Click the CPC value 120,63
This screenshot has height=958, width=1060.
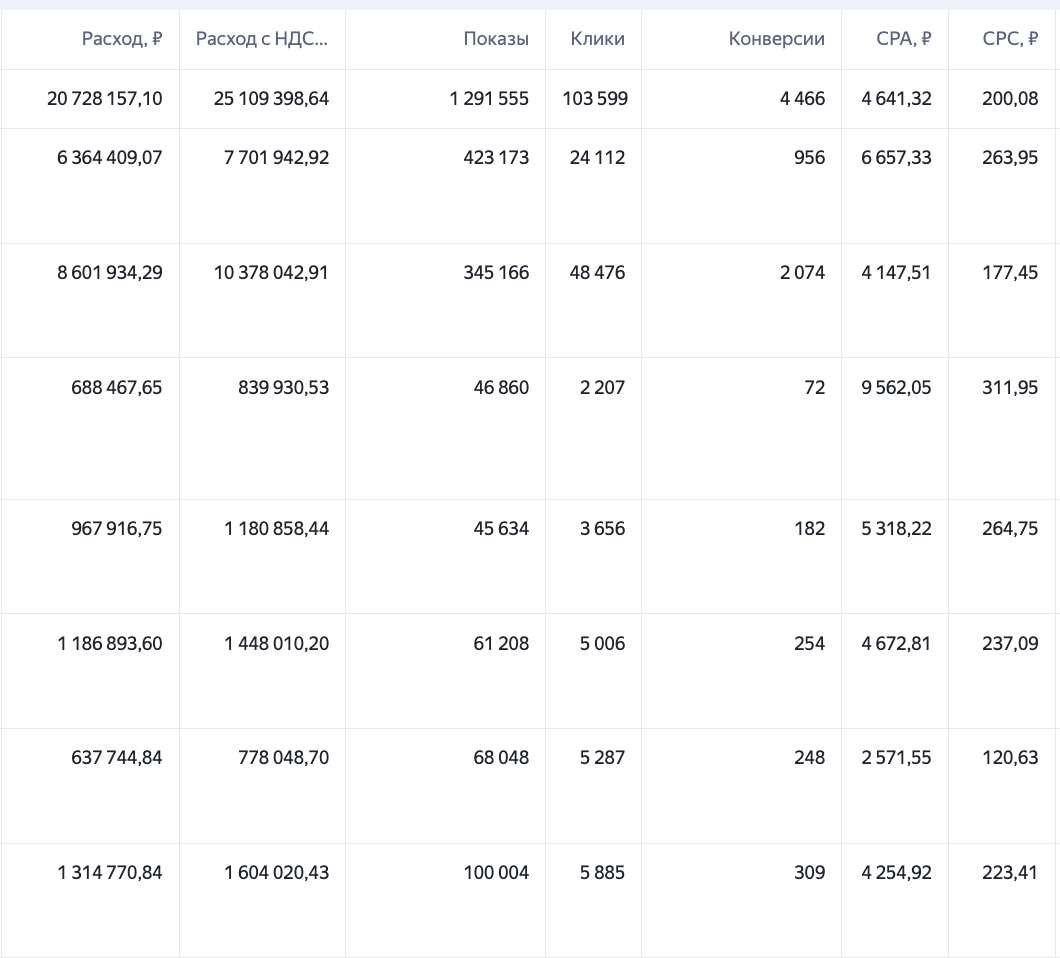1010,758
